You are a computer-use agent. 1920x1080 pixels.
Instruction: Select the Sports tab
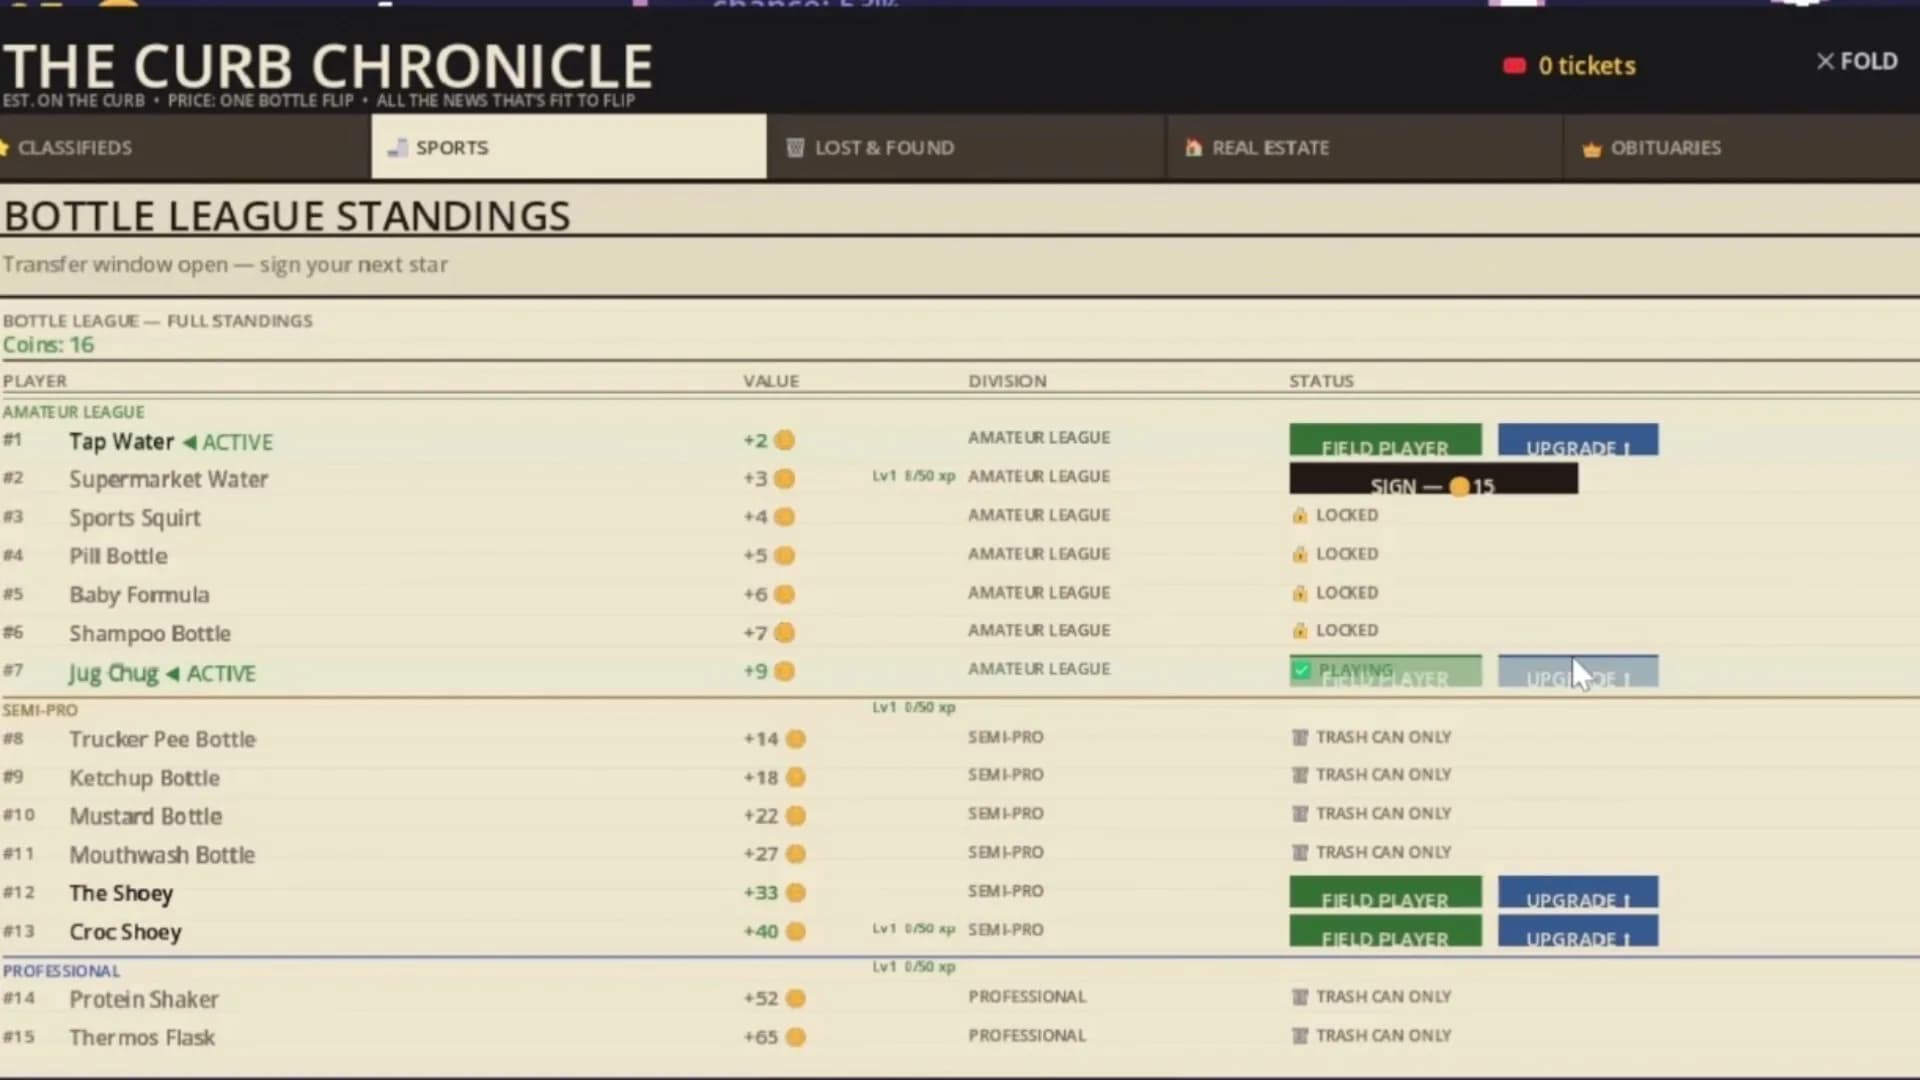tap(569, 147)
